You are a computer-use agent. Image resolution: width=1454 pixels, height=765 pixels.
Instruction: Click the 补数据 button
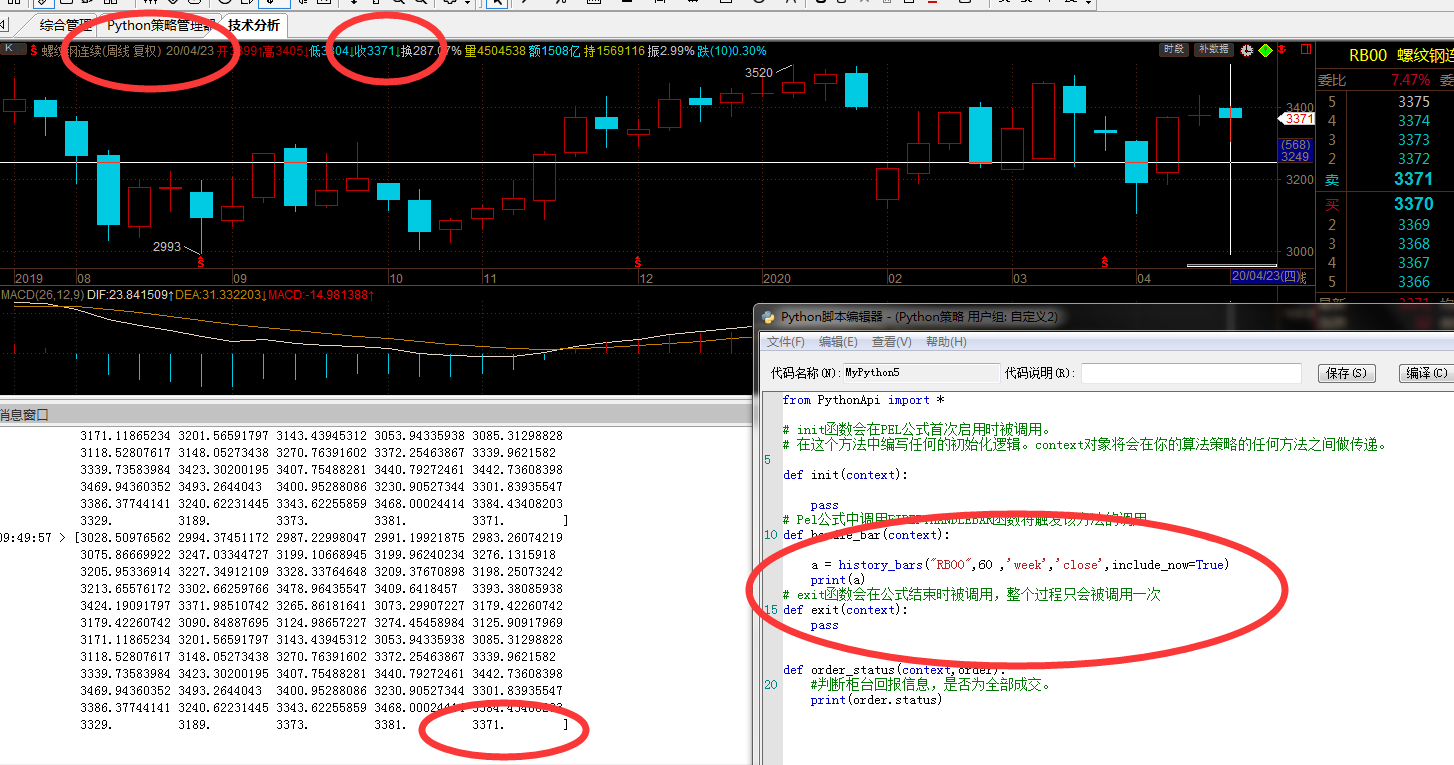1212,50
